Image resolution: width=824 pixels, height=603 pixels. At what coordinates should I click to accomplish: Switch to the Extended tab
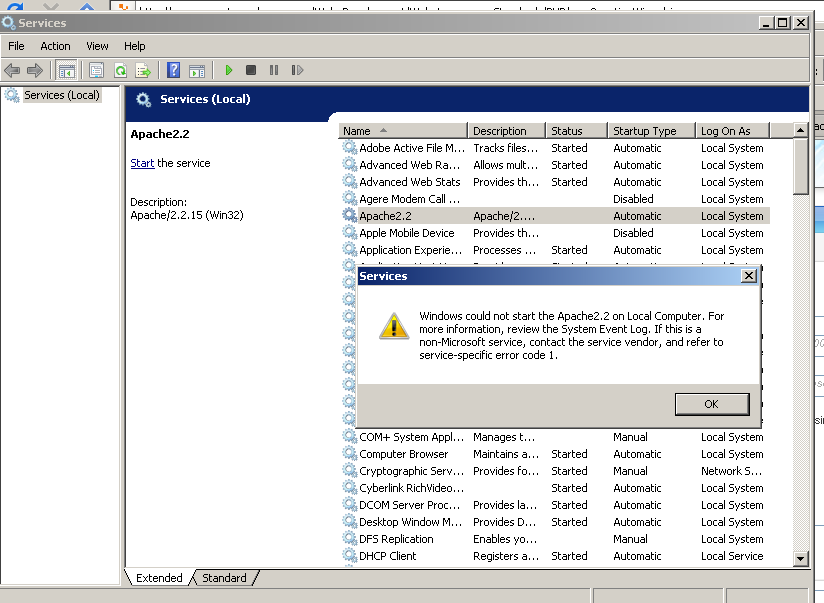pos(159,578)
